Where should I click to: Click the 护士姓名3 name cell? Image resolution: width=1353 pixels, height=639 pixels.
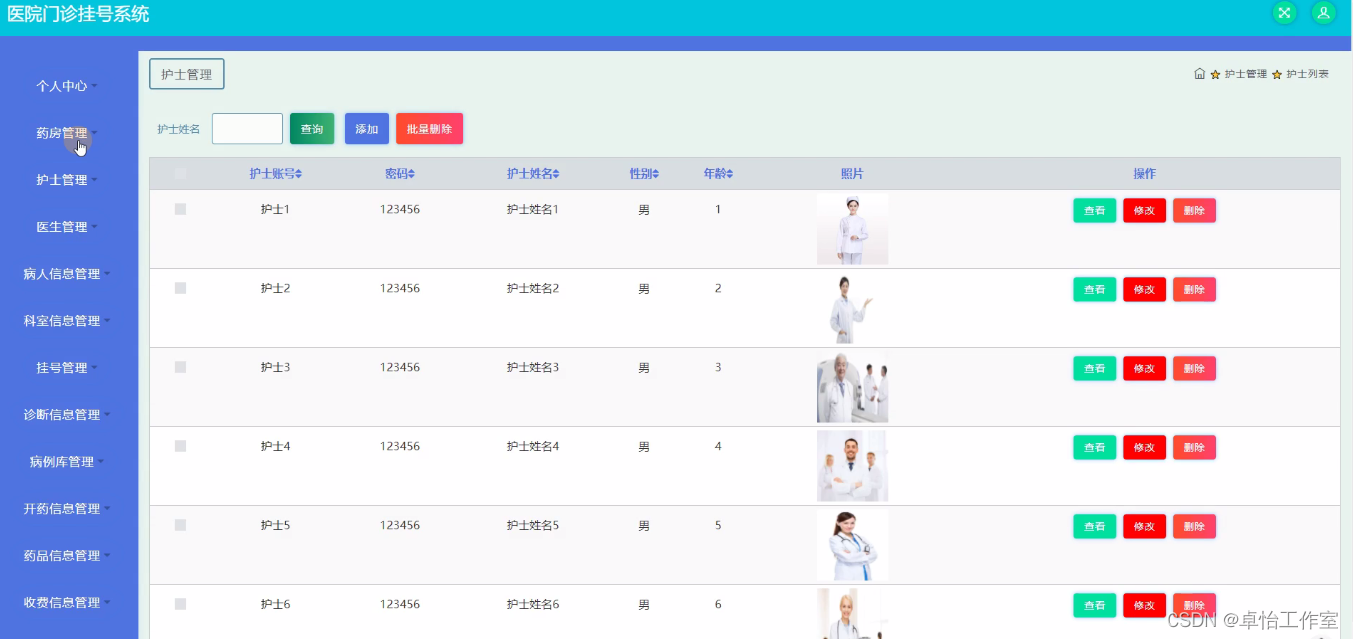(x=533, y=367)
